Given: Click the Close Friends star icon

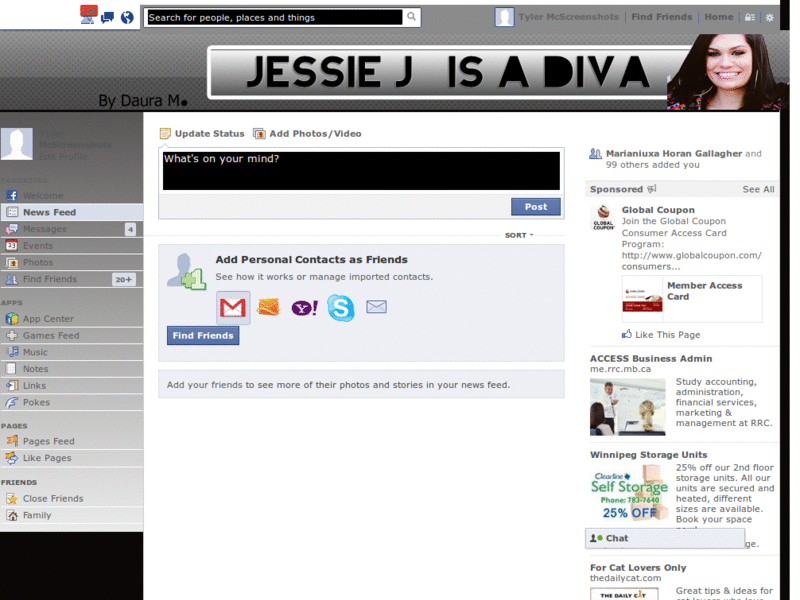Looking at the screenshot, I should coord(12,498).
